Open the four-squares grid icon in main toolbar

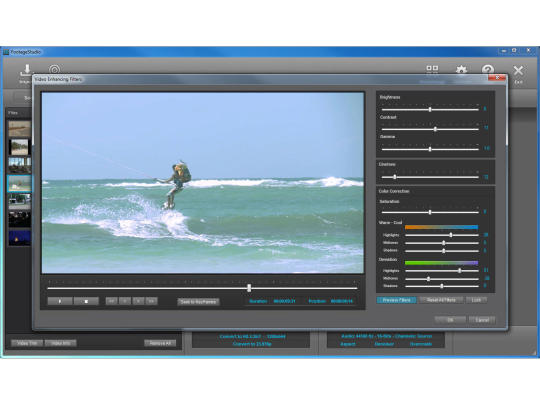tap(432, 69)
